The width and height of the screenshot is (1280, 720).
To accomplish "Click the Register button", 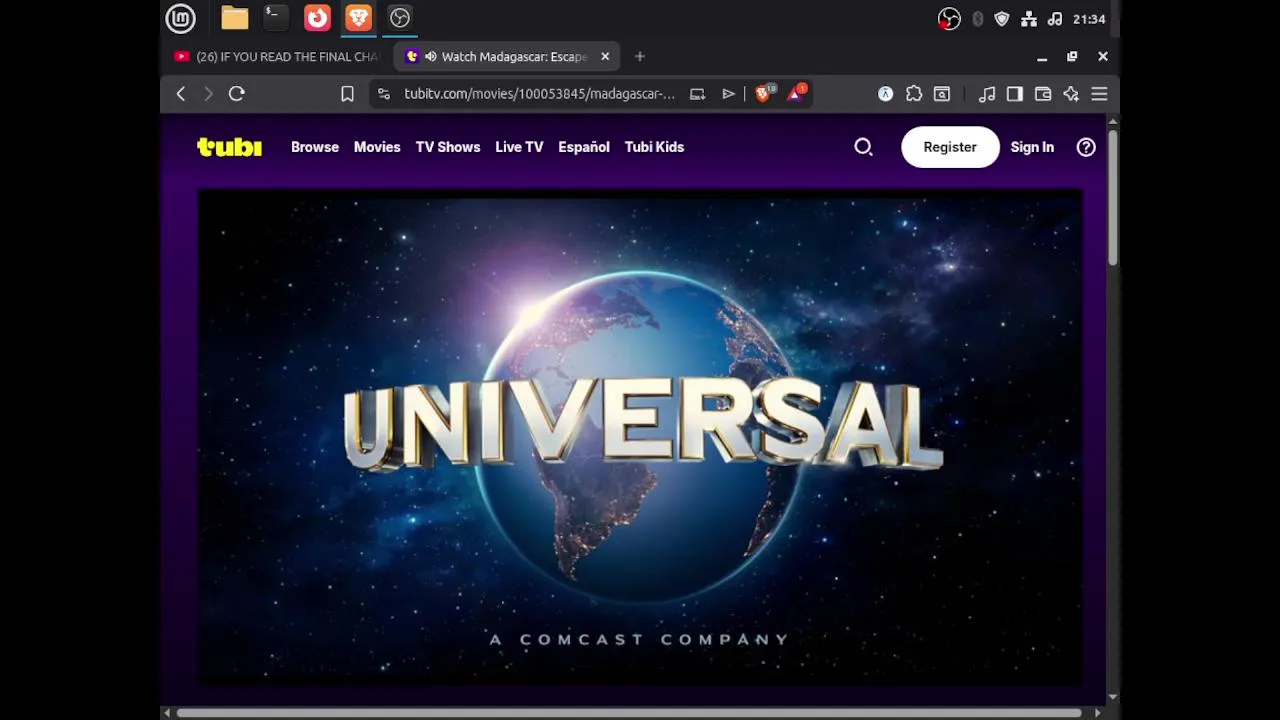I will (x=950, y=147).
